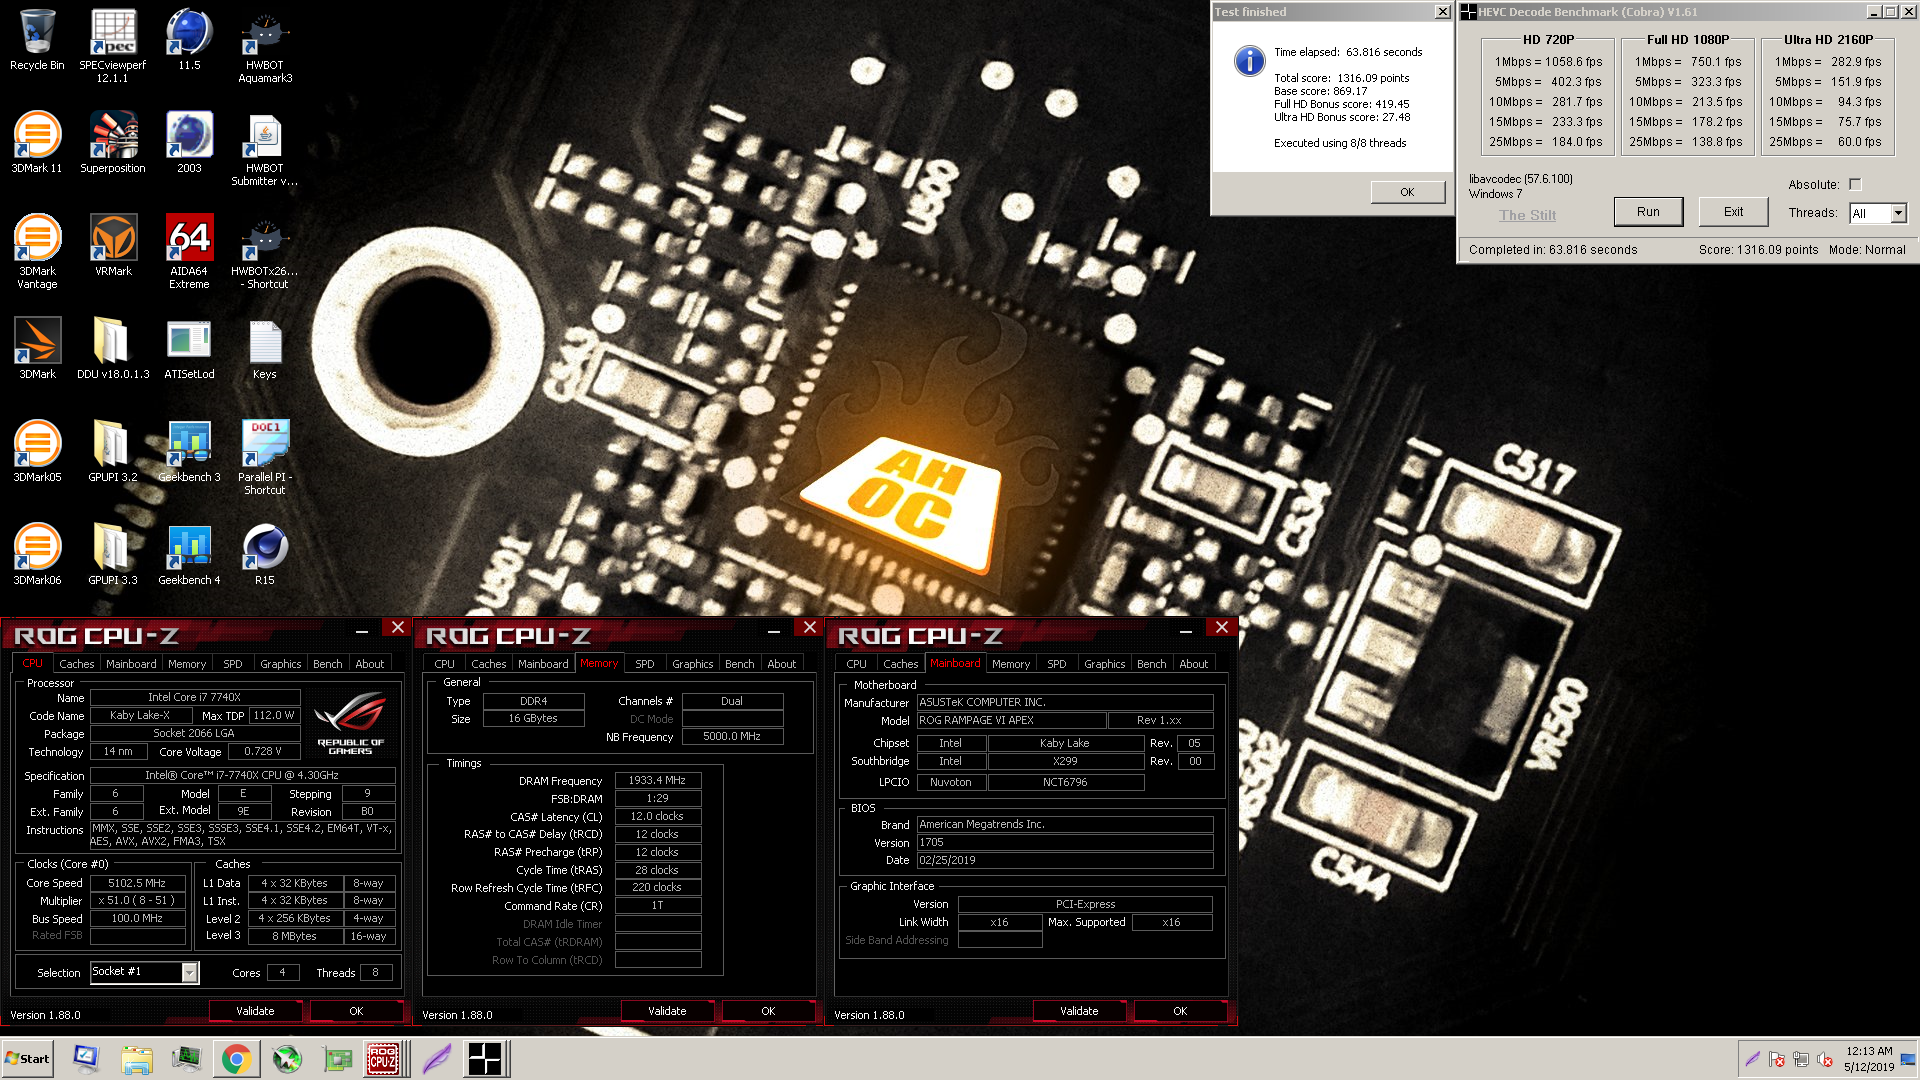Open the Start menu
The height and width of the screenshot is (1080, 1920).
pyautogui.click(x=27, y=1059)
